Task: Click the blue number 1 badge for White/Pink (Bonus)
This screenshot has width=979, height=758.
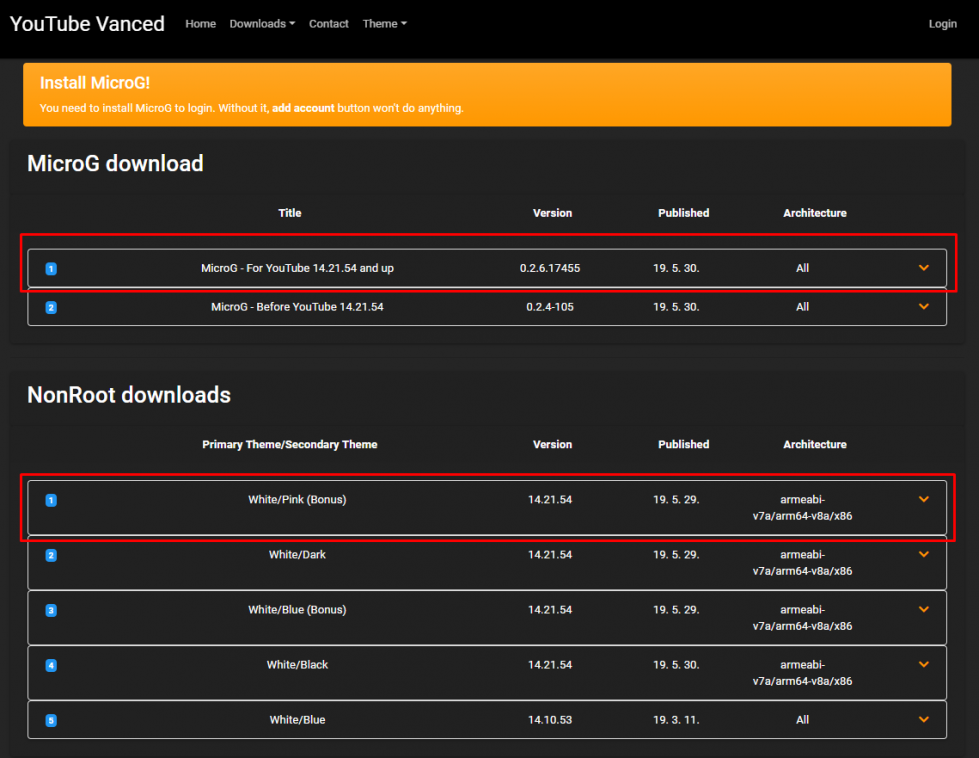Action: (x=51, y=500)
